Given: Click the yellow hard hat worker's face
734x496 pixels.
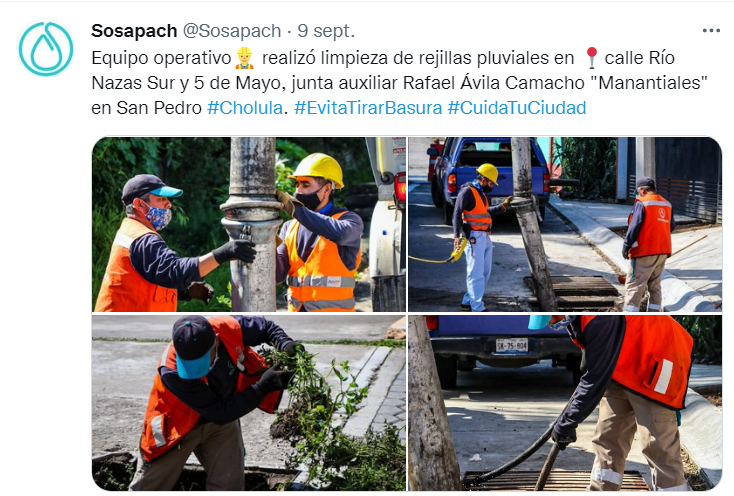Looking at the screenshot, I should point(314,193).
